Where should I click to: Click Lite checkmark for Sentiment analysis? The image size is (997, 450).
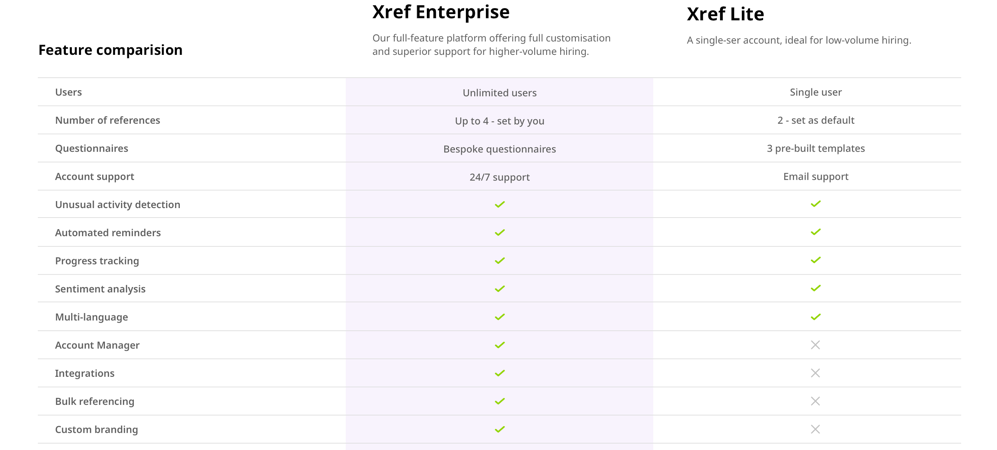pyautogui.click(x=816, y=288)
